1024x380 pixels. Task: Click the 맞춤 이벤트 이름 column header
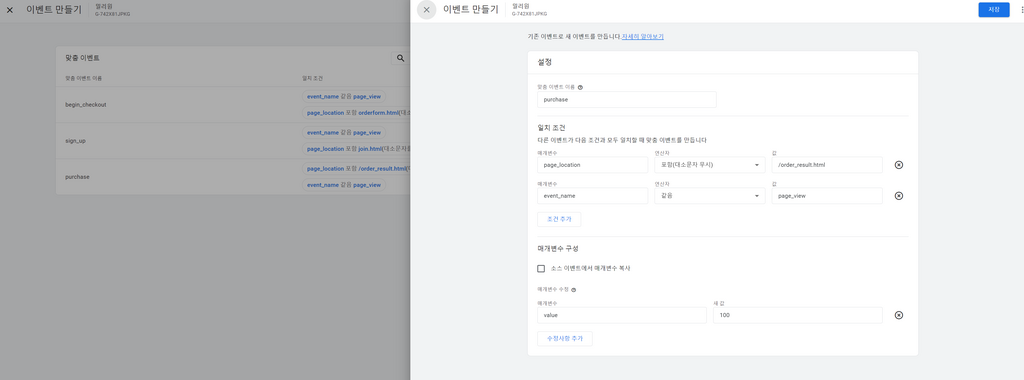click(84, 78)
